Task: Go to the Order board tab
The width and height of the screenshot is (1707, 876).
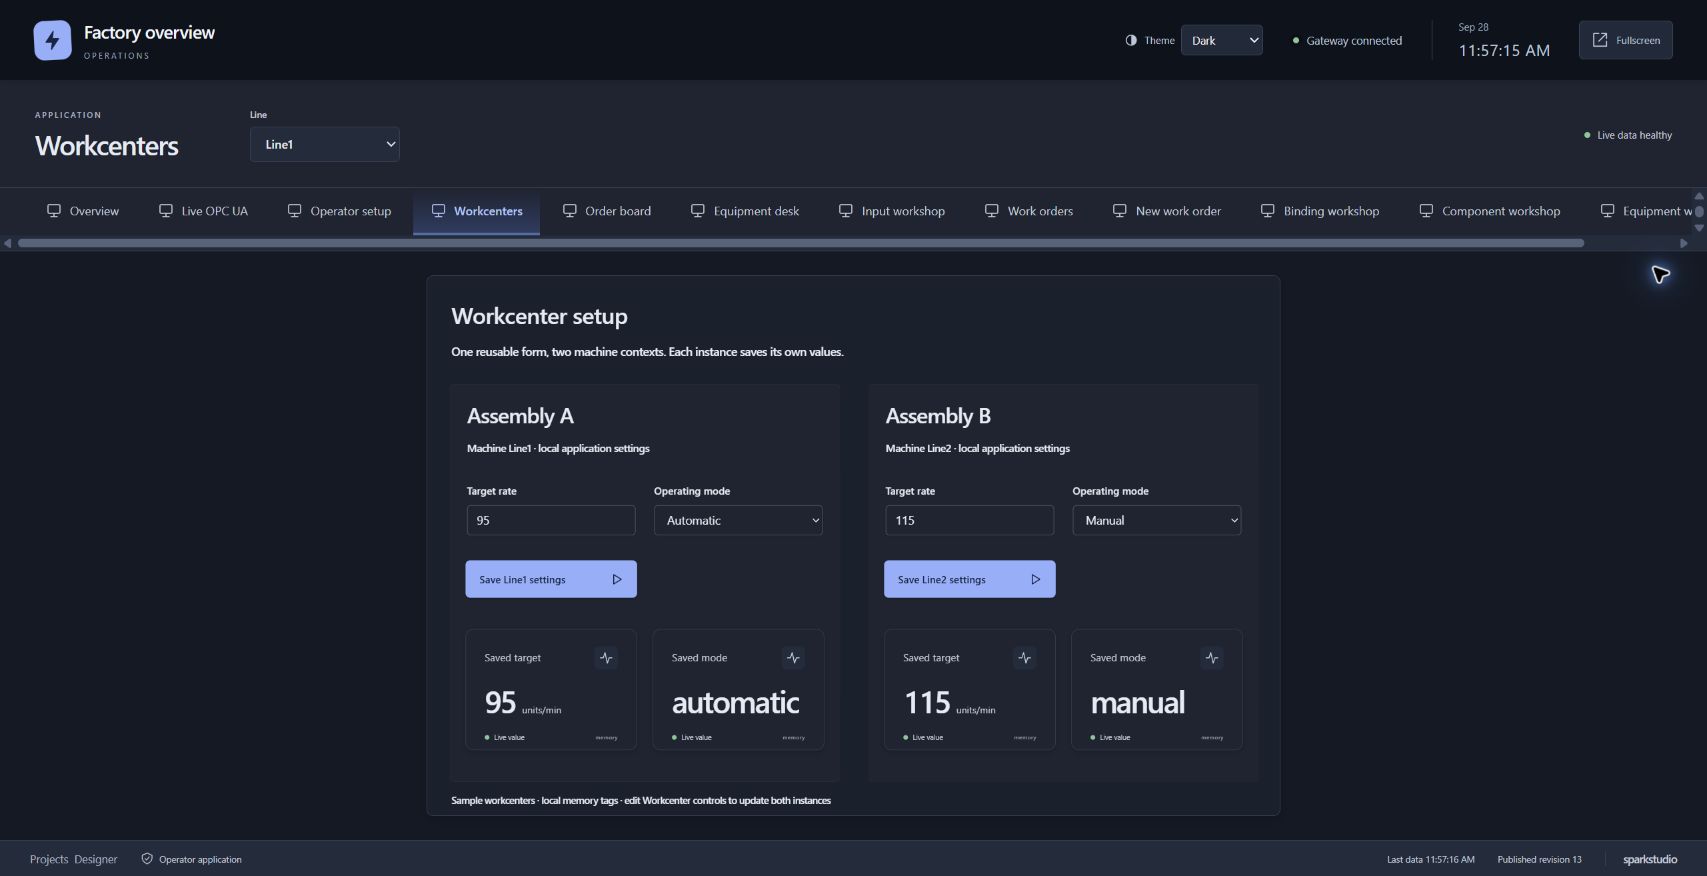Action: (x=607, y=211)
